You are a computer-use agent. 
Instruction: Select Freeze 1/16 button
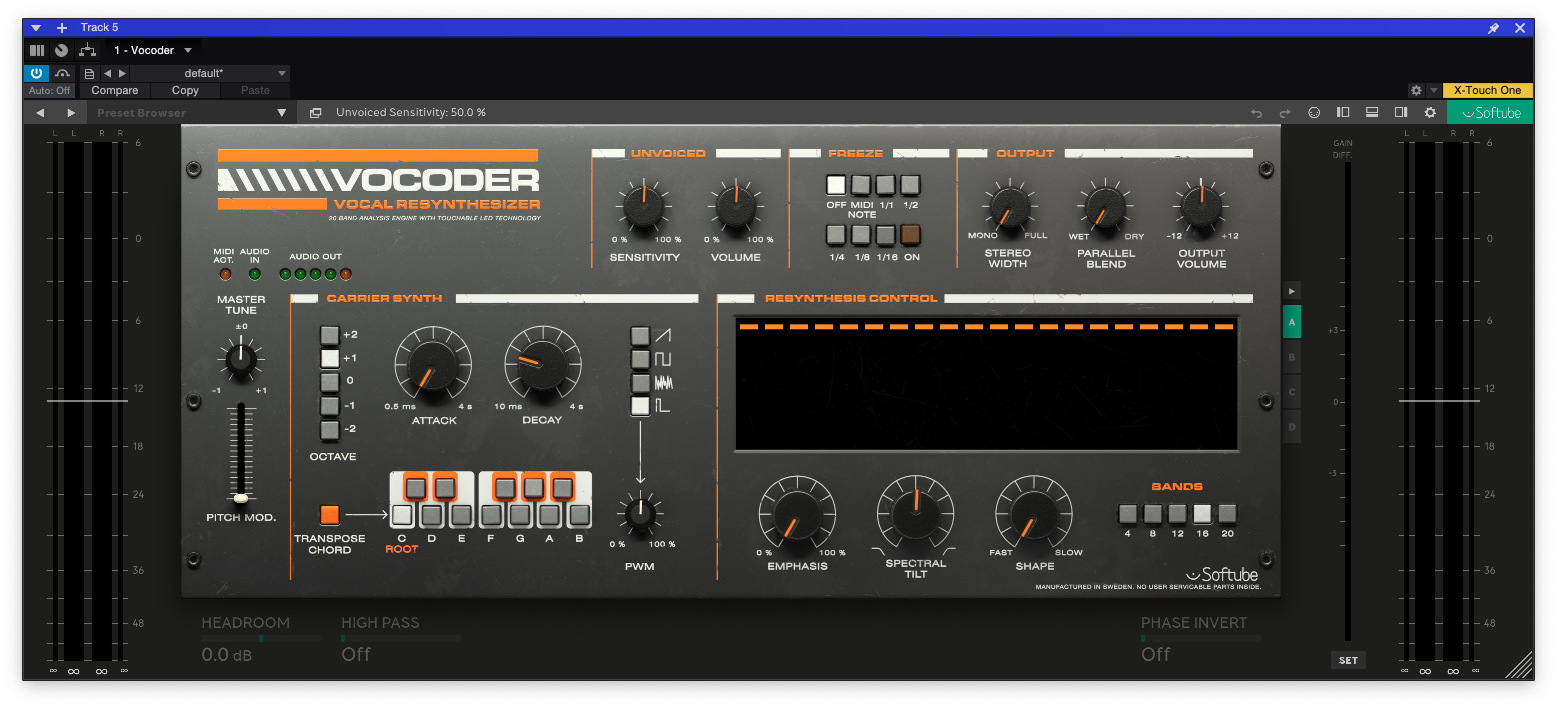pos(885,235)
